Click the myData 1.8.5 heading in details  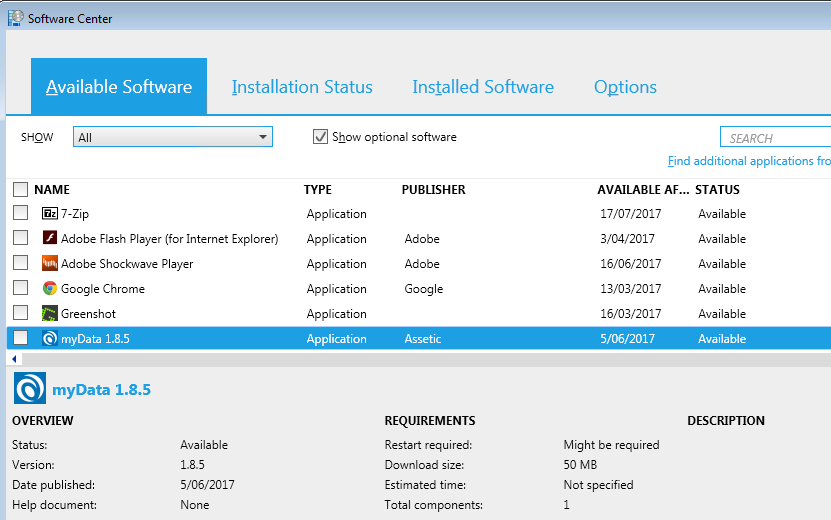click(x=101, y=390)
